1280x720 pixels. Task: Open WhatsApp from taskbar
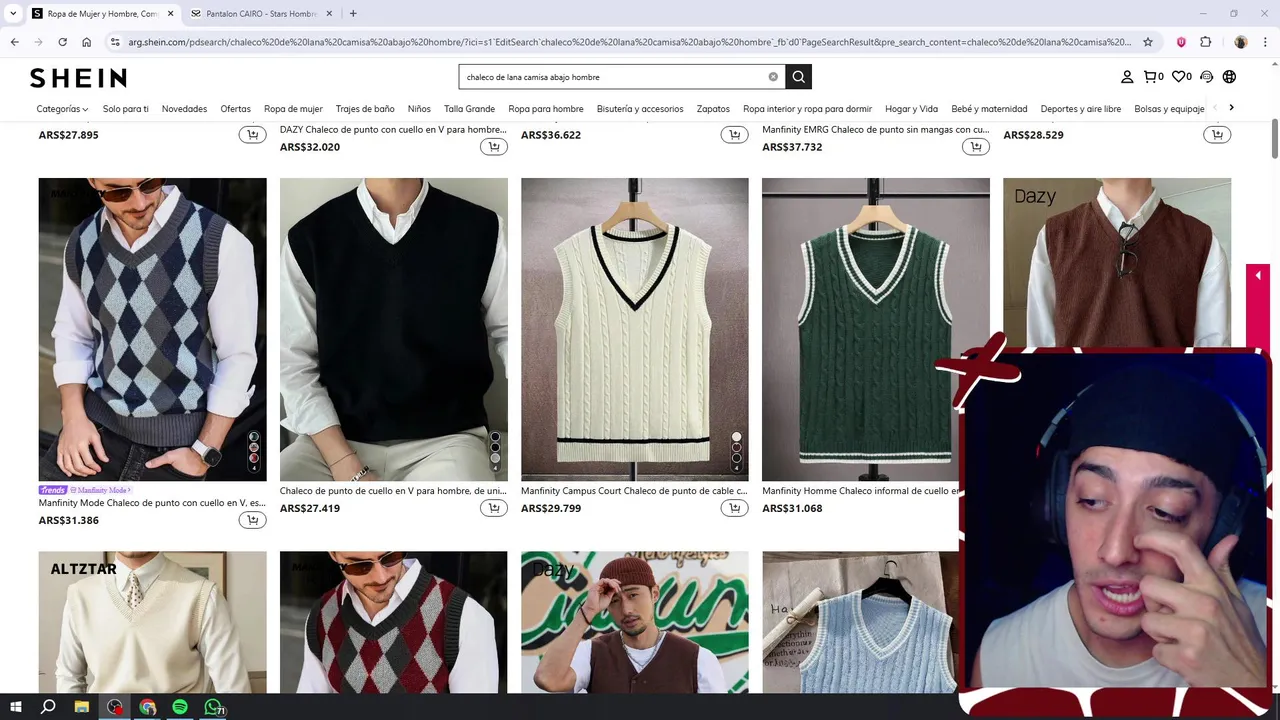tap(213, 707)
